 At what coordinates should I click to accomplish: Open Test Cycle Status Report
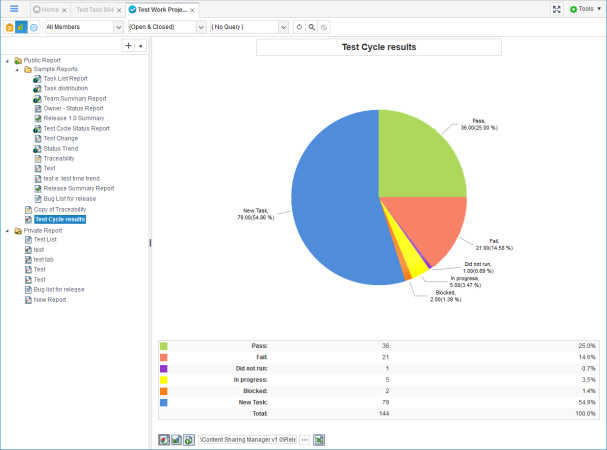pyautogui.click(x=76, y=129)
